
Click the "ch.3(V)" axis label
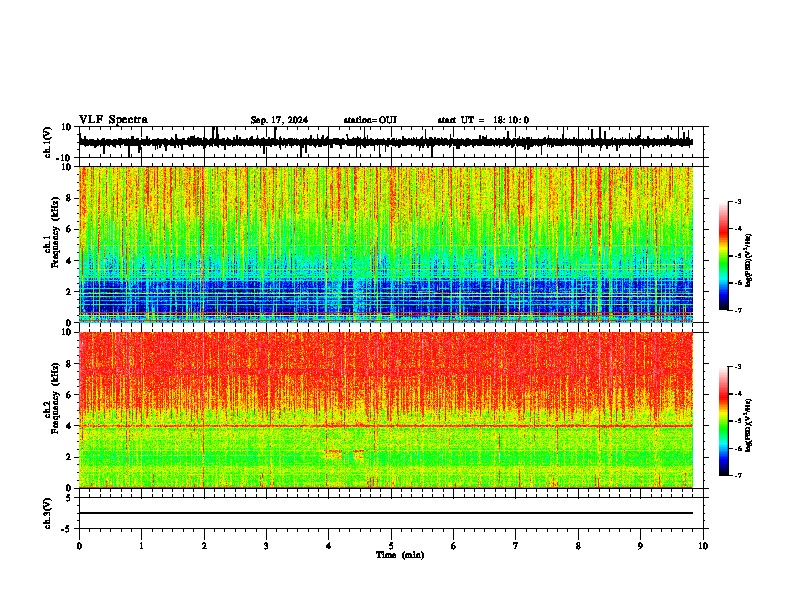click(49, 513)
